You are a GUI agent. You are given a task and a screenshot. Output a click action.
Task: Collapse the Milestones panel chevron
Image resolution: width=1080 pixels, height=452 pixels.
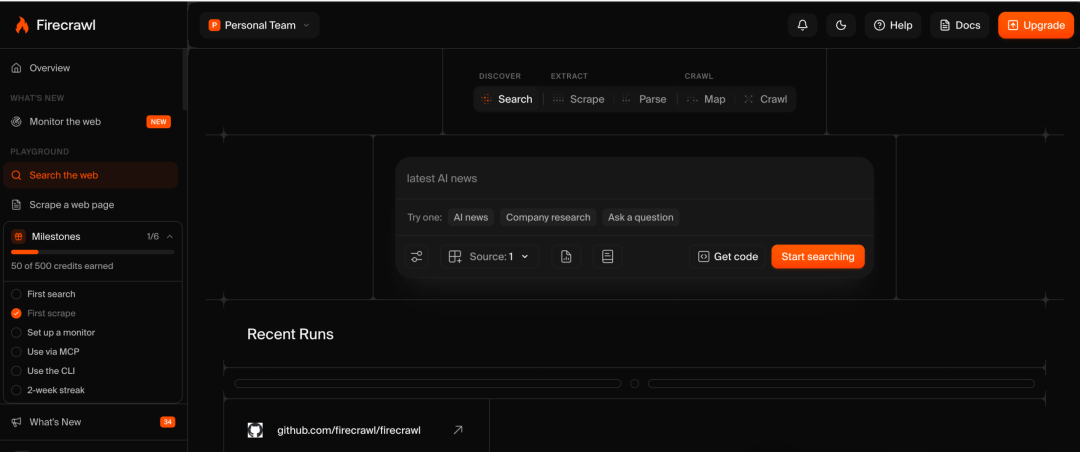[x=170, y=236]
